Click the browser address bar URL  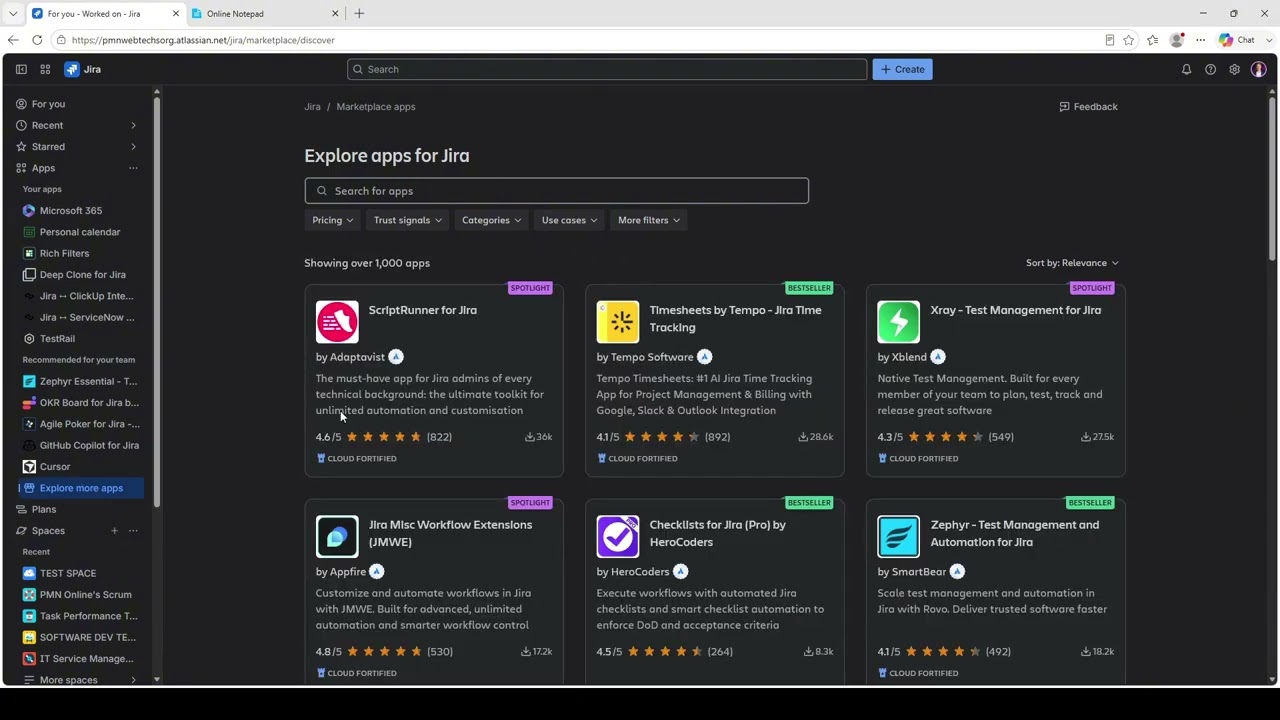(203, 40)
